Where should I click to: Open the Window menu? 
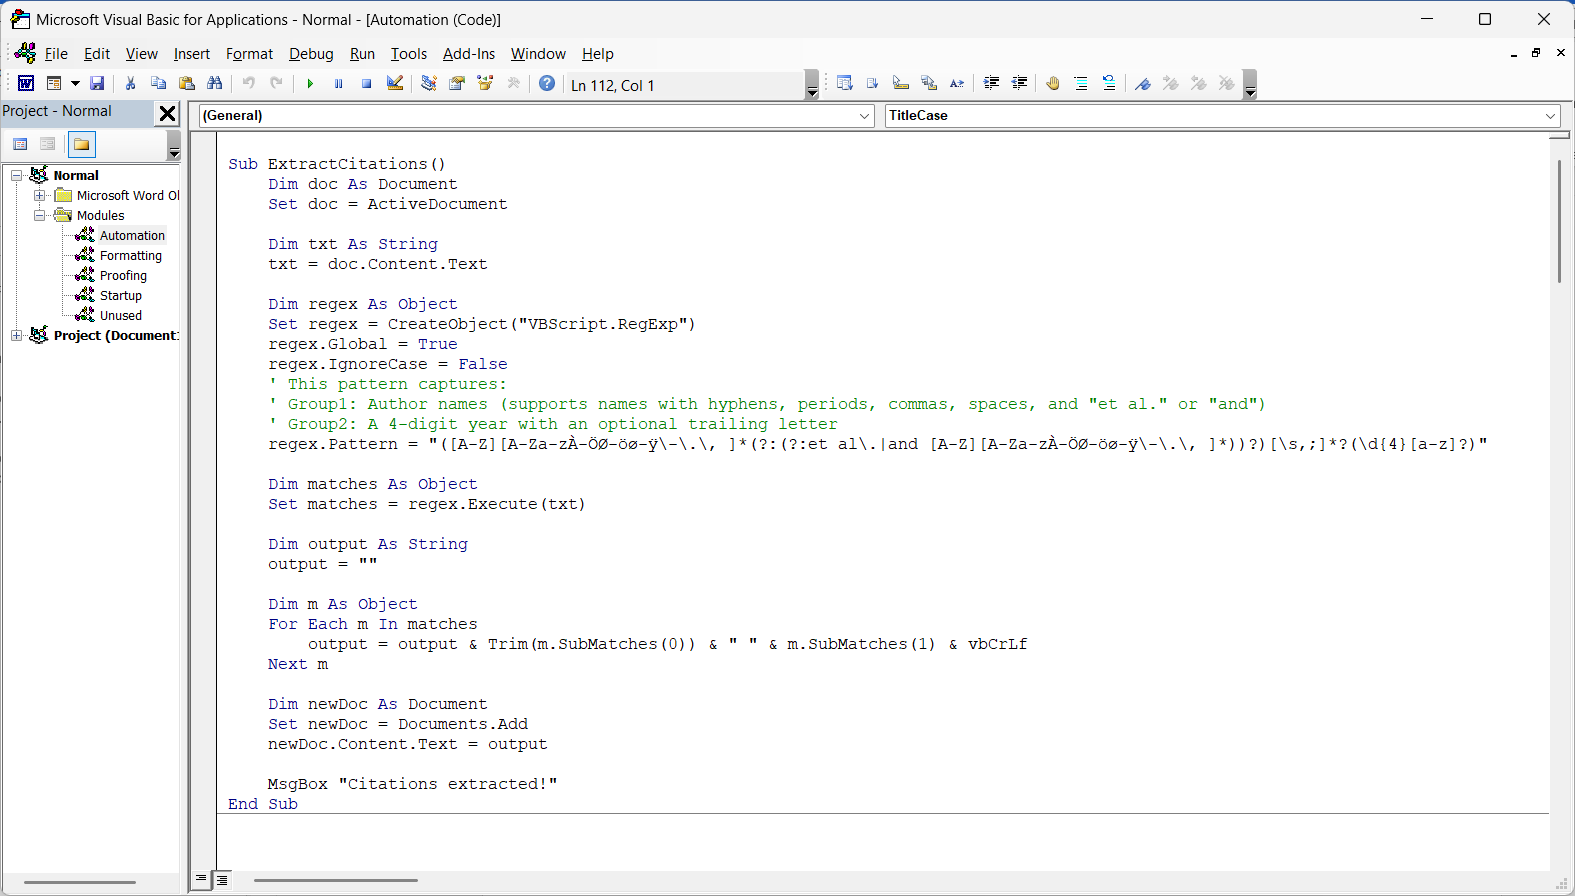[538, 54]
